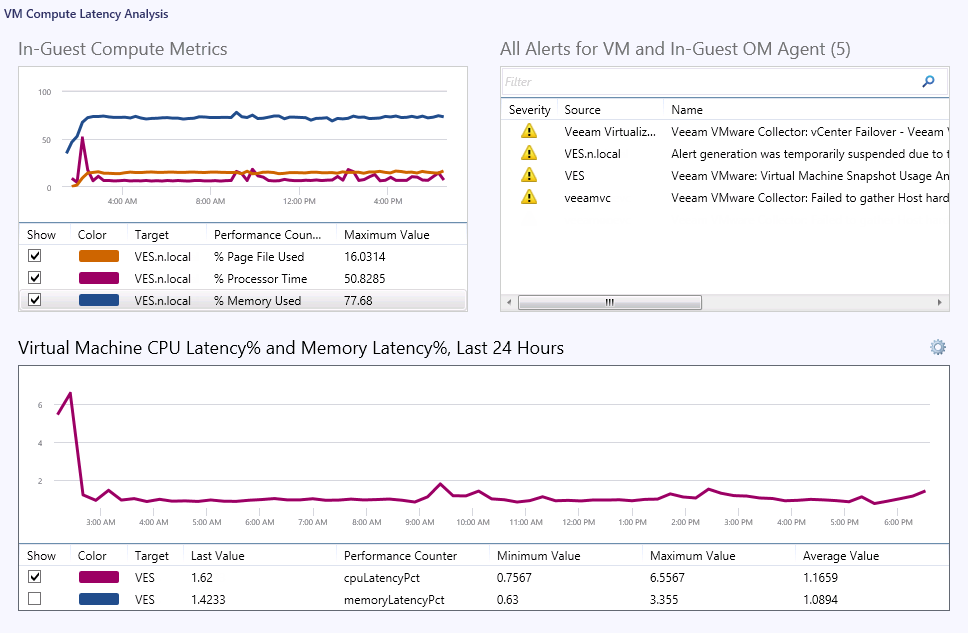
Task: Uncheck % Page File Used series
Action: (x=35, y=257)
